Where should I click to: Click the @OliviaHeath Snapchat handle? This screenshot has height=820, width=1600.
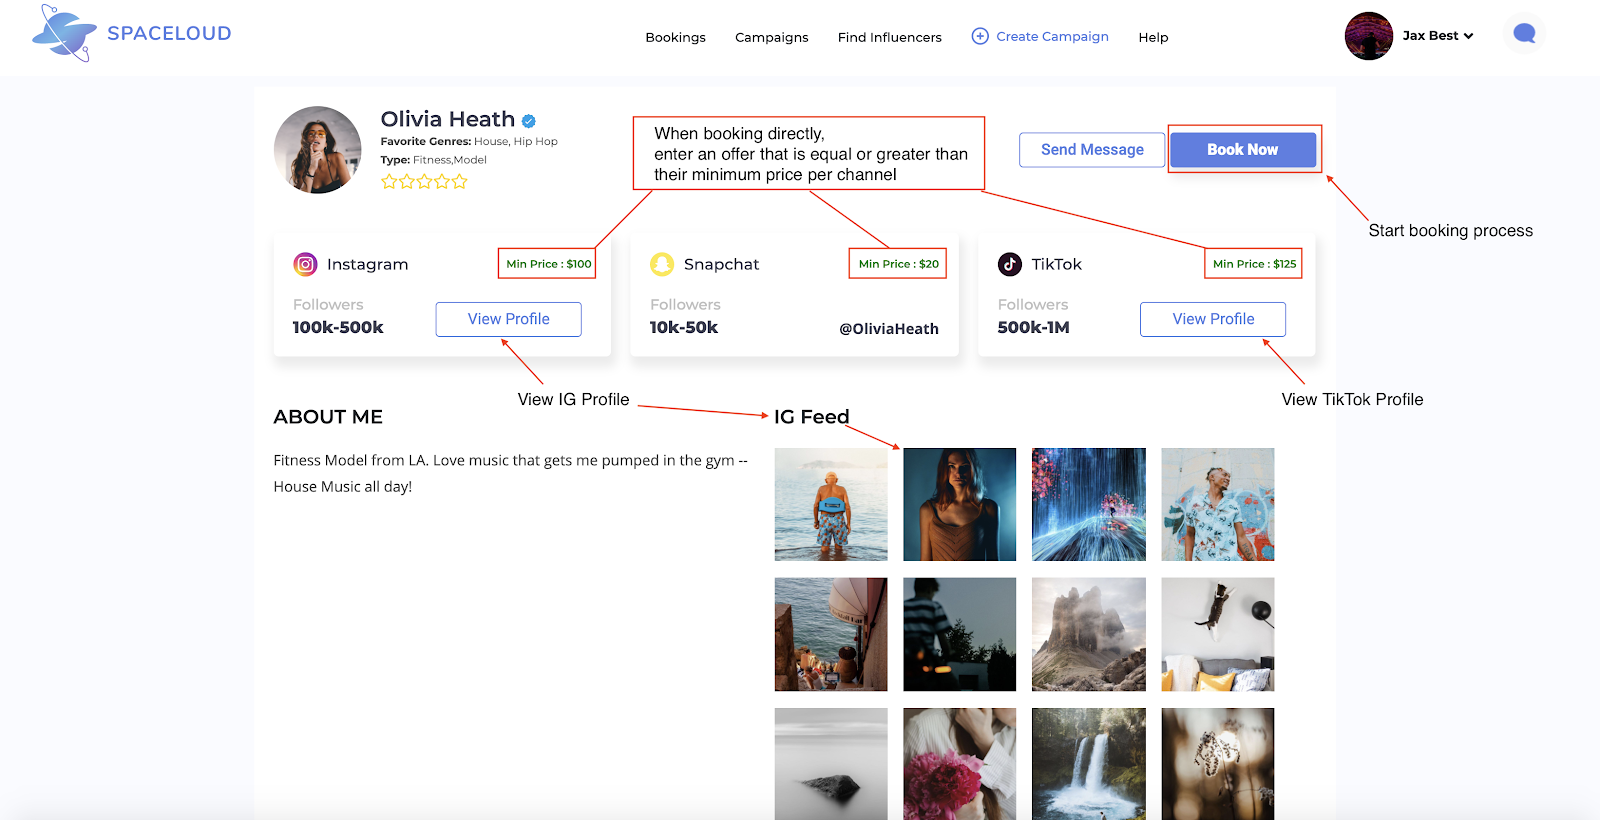(889, 329)
